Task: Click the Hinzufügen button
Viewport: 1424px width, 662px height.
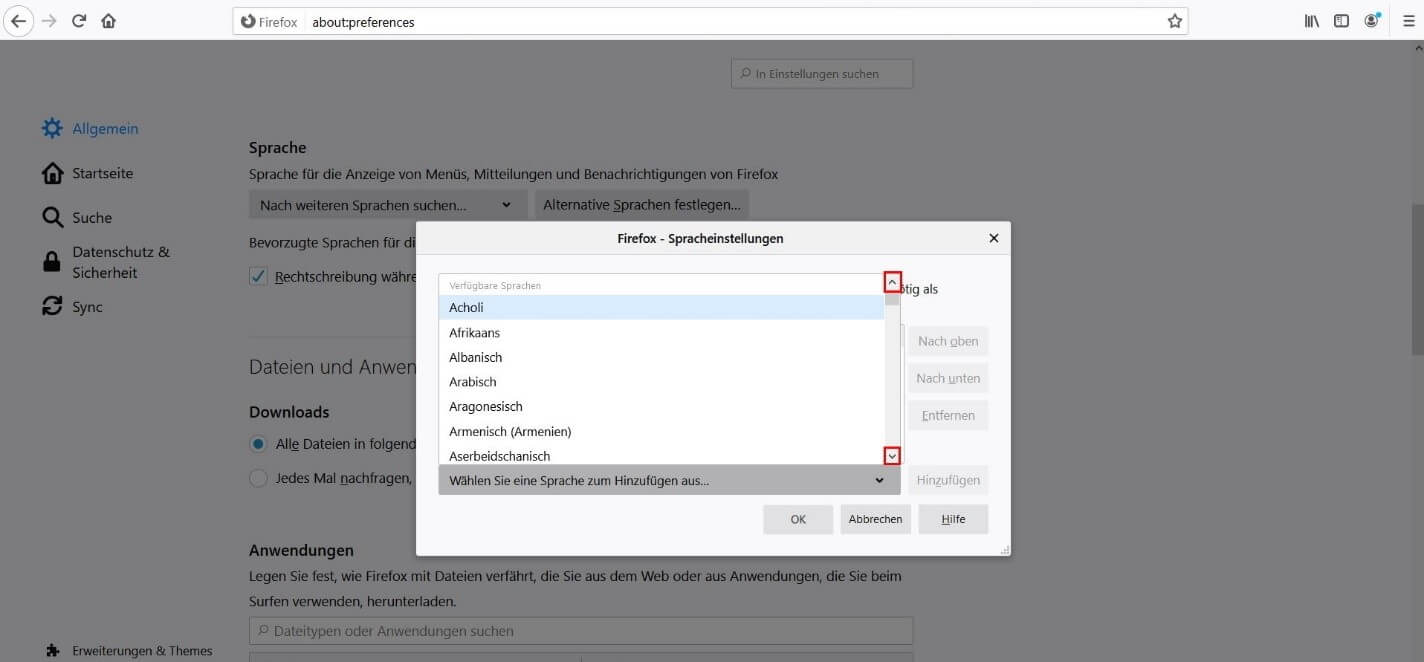Action: coord(948,480)
